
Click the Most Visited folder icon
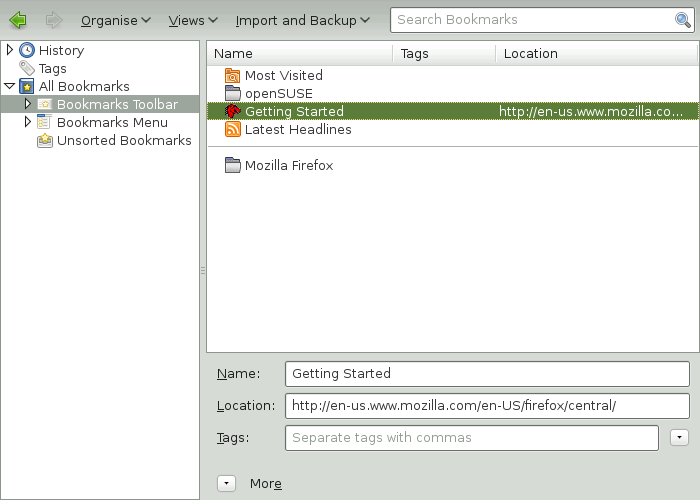(x=233, y=75)
